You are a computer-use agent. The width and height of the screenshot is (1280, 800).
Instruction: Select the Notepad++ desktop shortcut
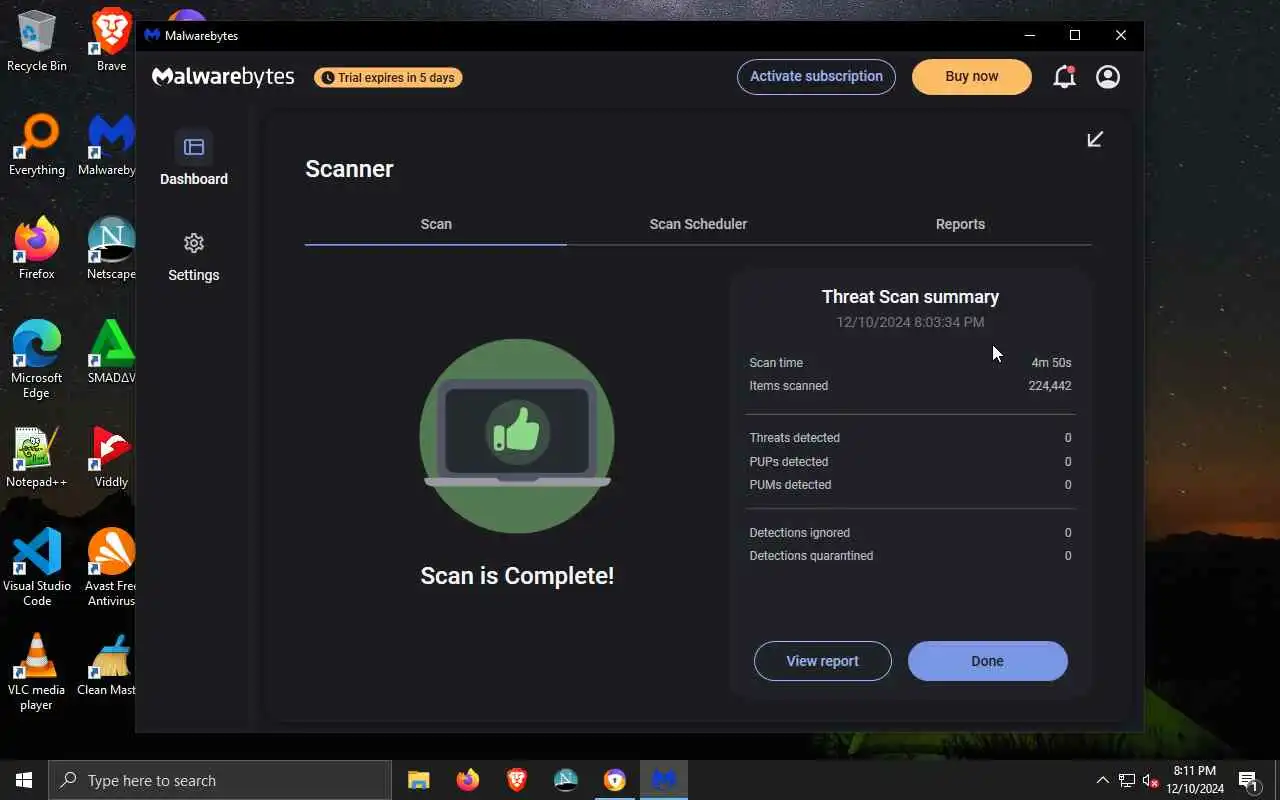click(x=37, y=457)
